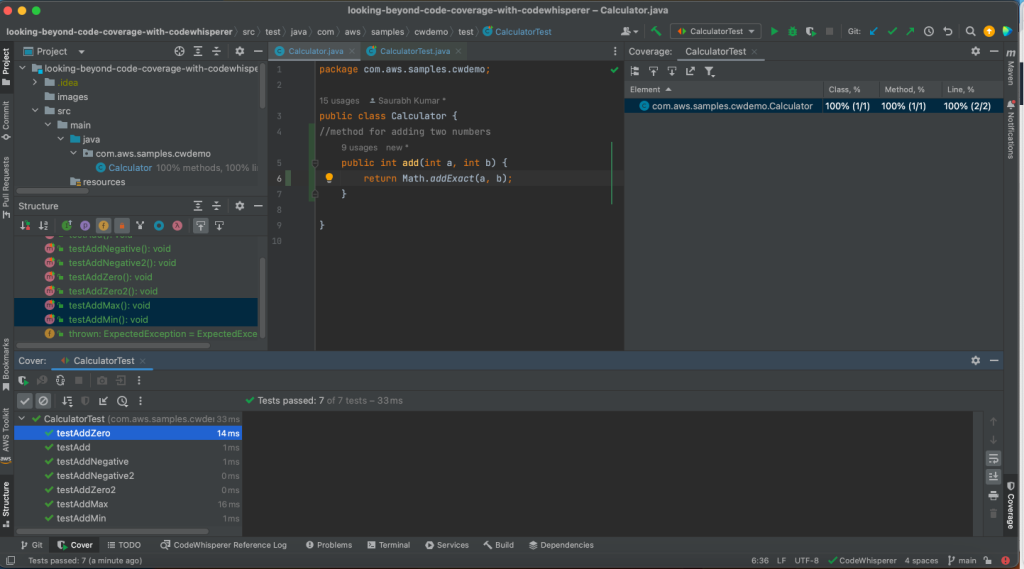Click the main branch in status bar
Image resolution: width=1024 pixels, height=569 pixels.
[962, 561]
